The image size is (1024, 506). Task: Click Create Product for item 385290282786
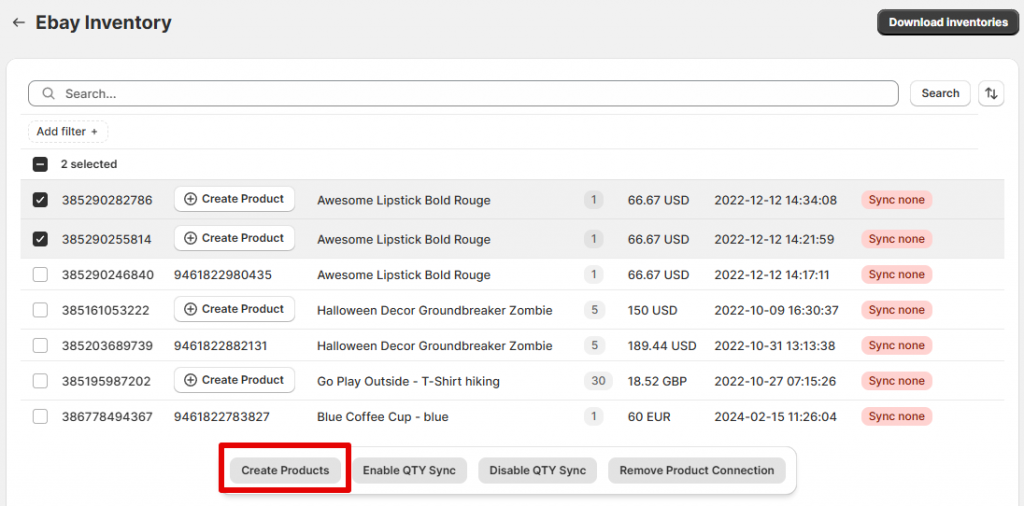234,199
